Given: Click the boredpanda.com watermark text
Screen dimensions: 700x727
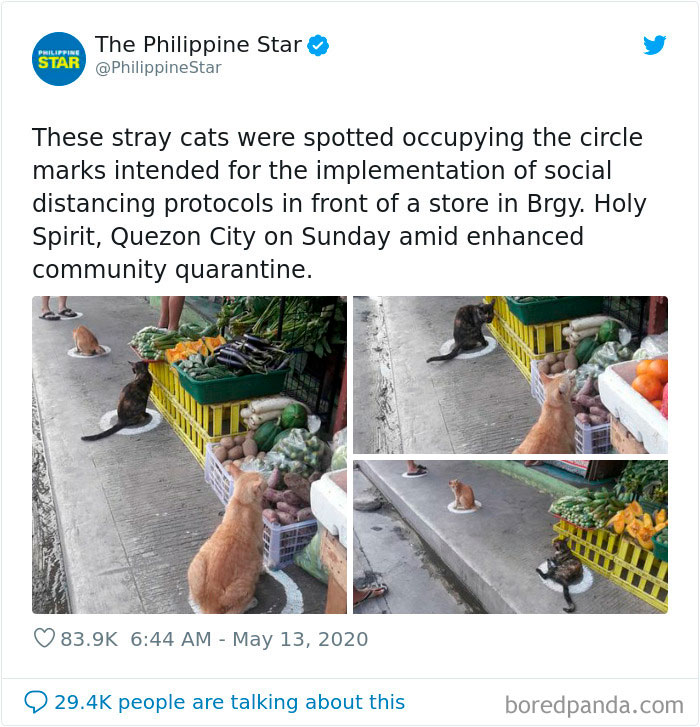Looking at the screenshot, I should pyautogui.click(x=594, y=705).
